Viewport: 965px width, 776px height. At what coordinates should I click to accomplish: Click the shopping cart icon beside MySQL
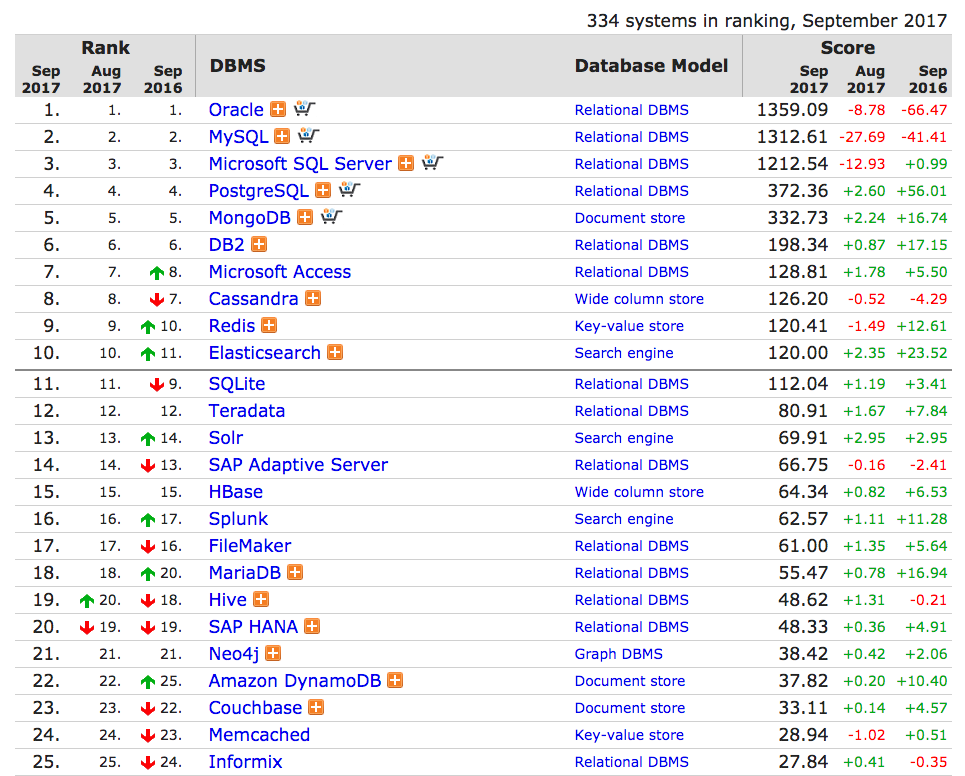click(x=309, y=137)
